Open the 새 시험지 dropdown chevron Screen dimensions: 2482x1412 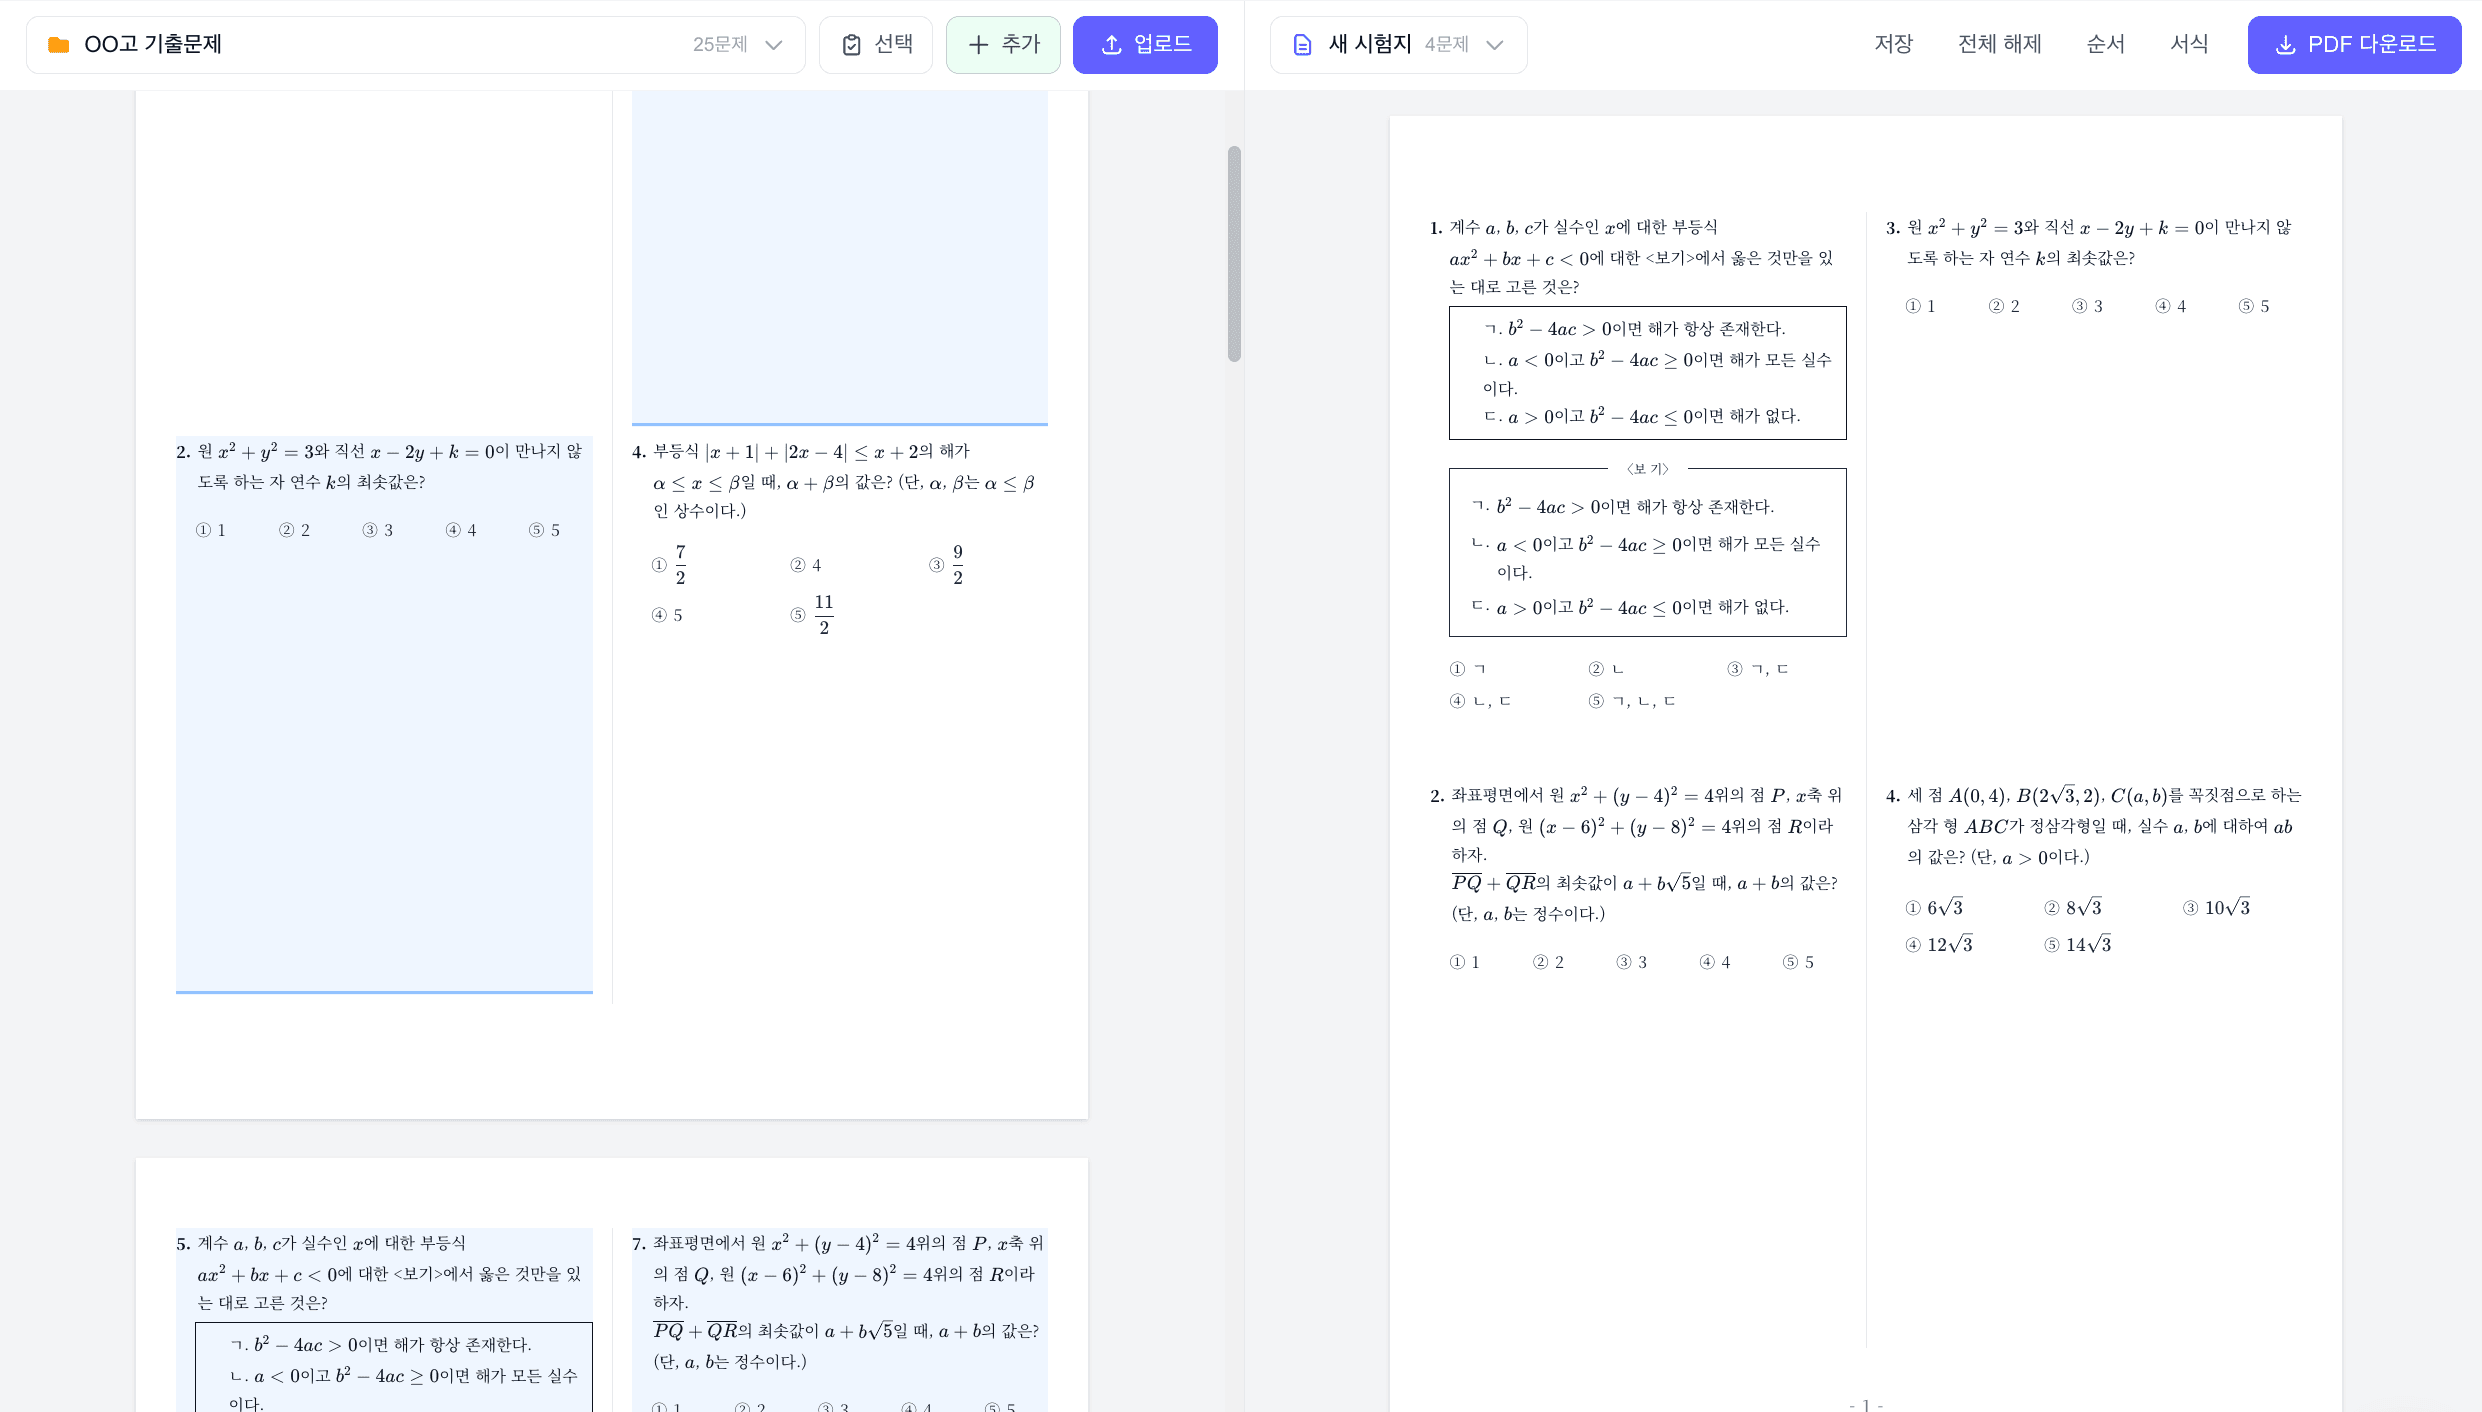pos(1495,45)
